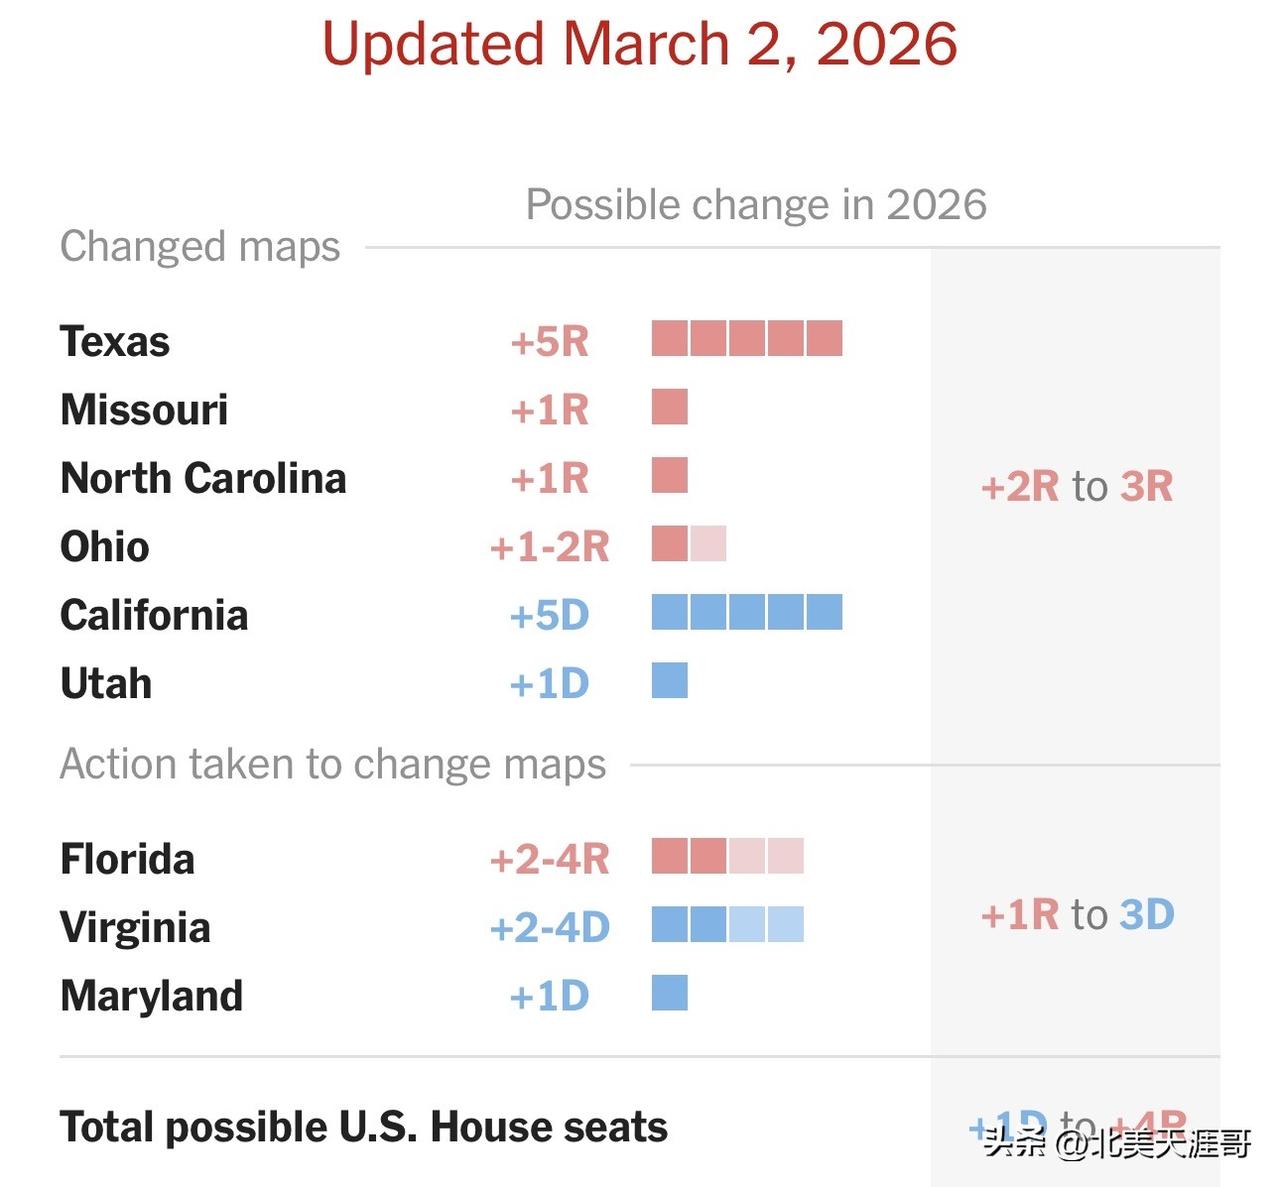Select the "Possible change in 2026" column header

click(756, 205)
